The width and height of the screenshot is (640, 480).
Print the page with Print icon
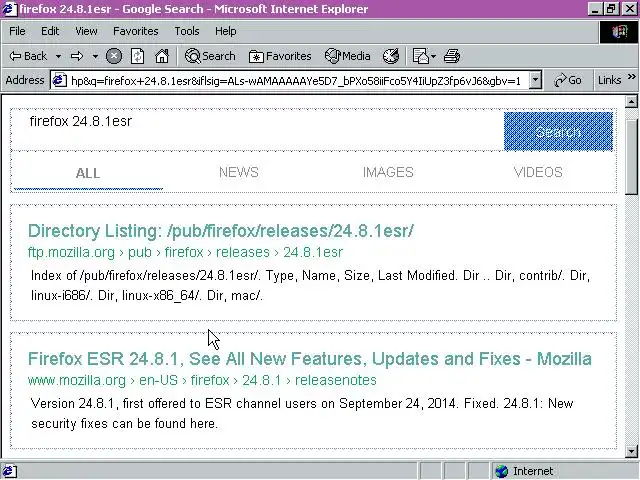pyautogui.click(x=452, y=56)
